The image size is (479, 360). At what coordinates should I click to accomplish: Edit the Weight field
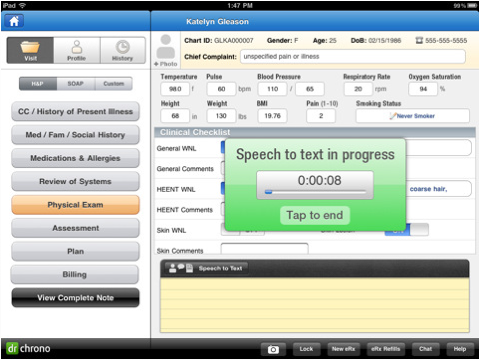(x=221, y=116)
